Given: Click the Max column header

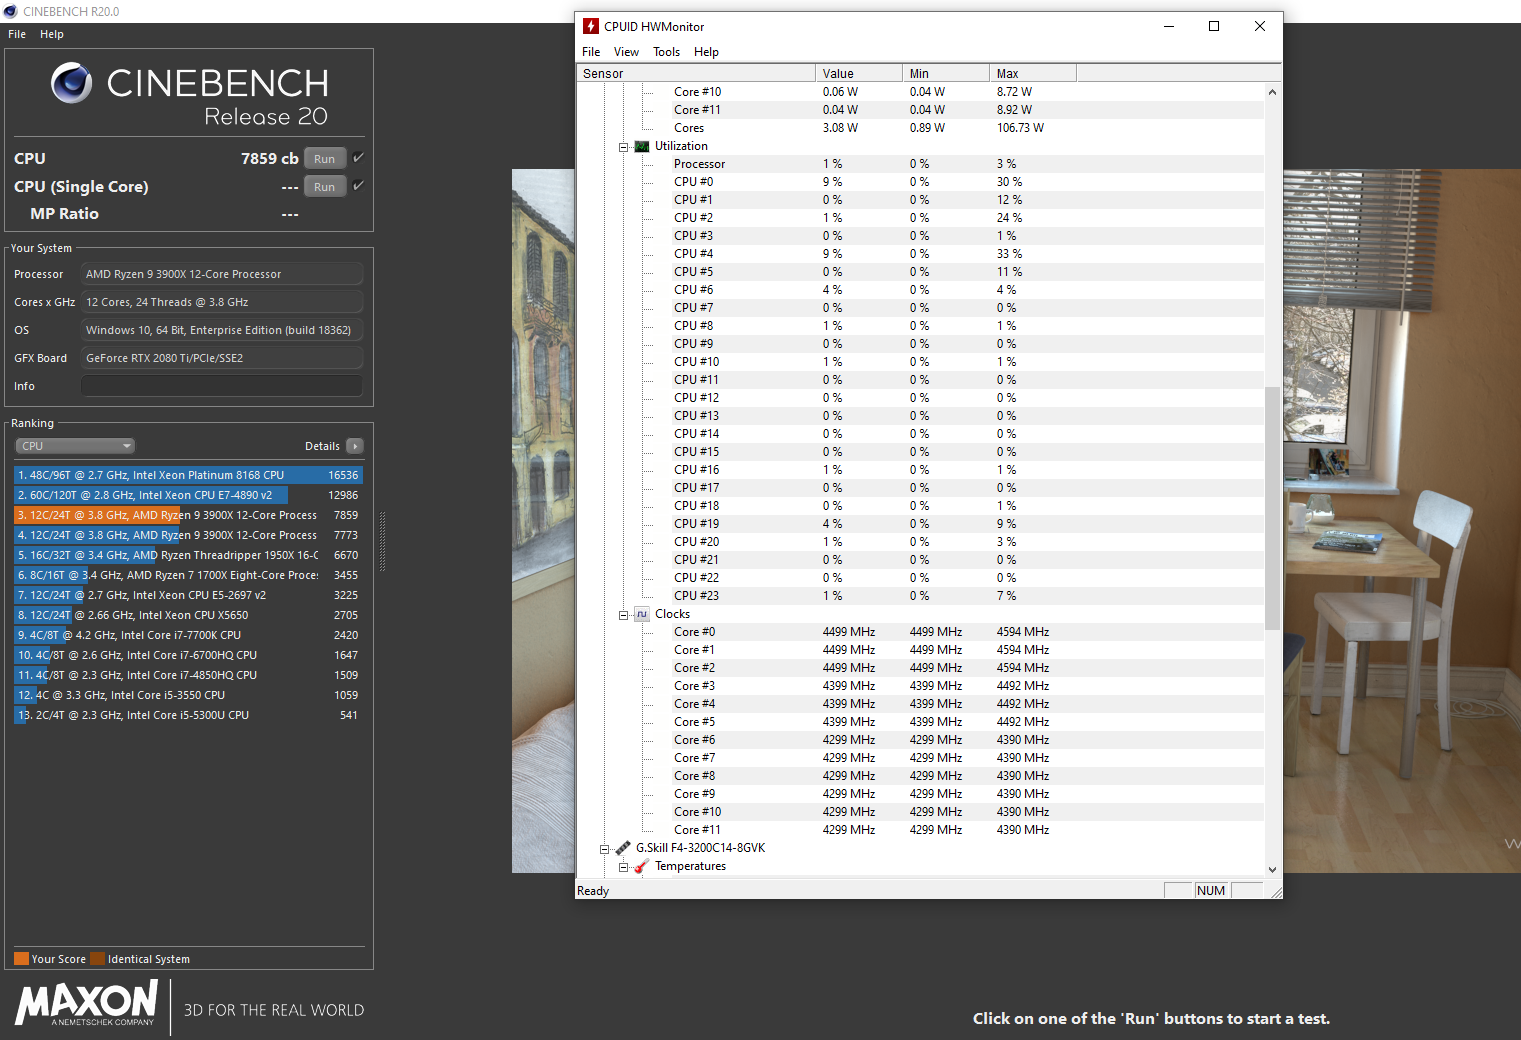Looking at the screenshot, I should [x=1033, y=73].
